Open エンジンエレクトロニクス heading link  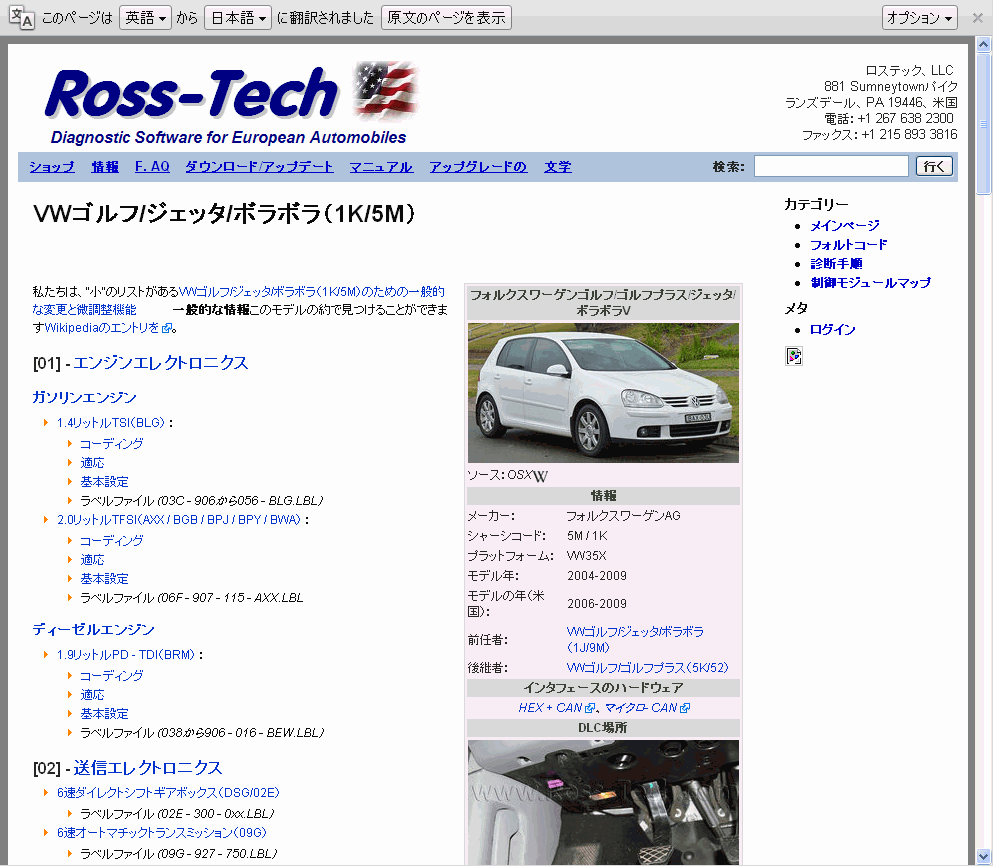(x=161, y=363)
